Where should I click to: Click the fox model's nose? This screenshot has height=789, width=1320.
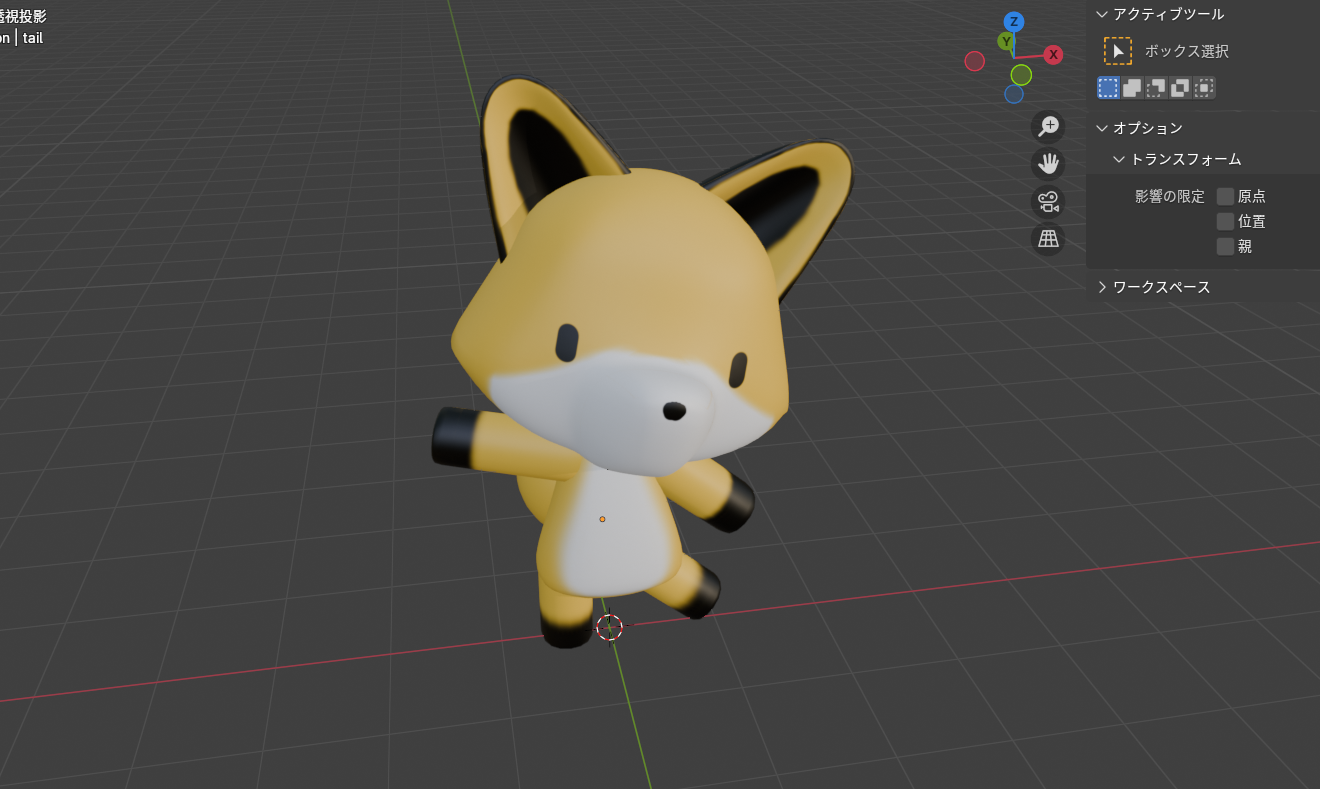coord(675,410)
